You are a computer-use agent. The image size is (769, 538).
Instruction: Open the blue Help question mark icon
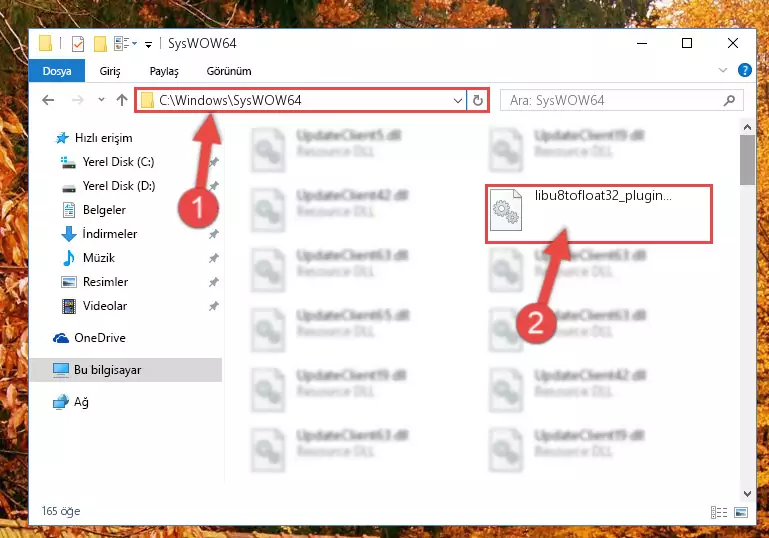744,70
